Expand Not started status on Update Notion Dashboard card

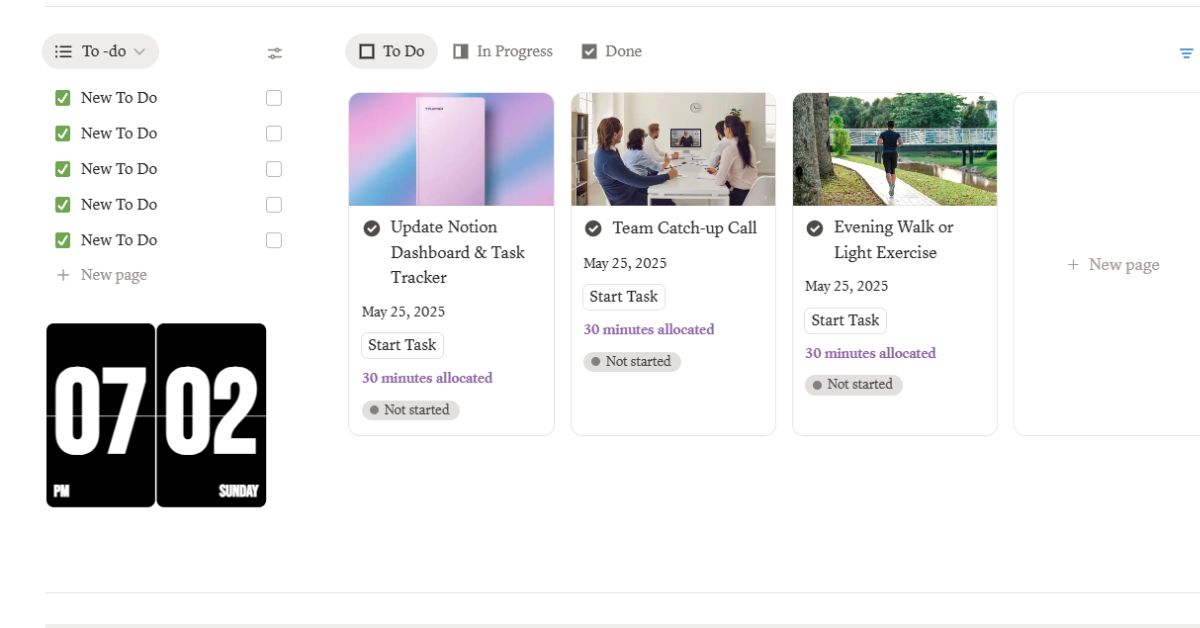410,409
